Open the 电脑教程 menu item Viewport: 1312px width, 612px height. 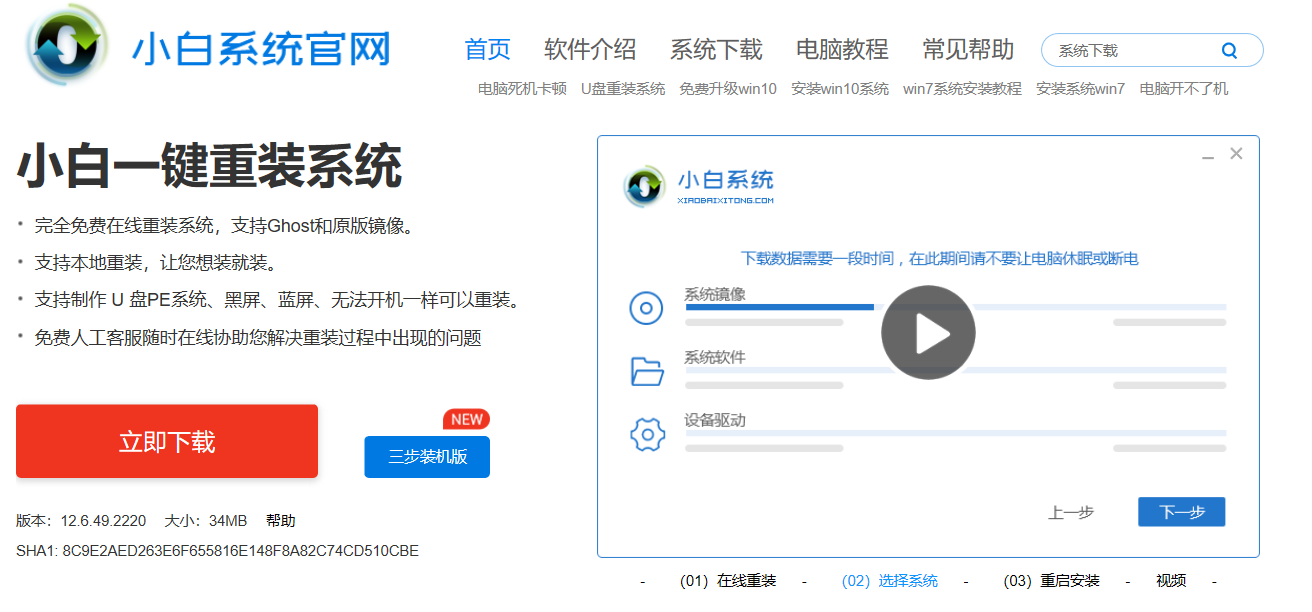[x=842, y=49]
